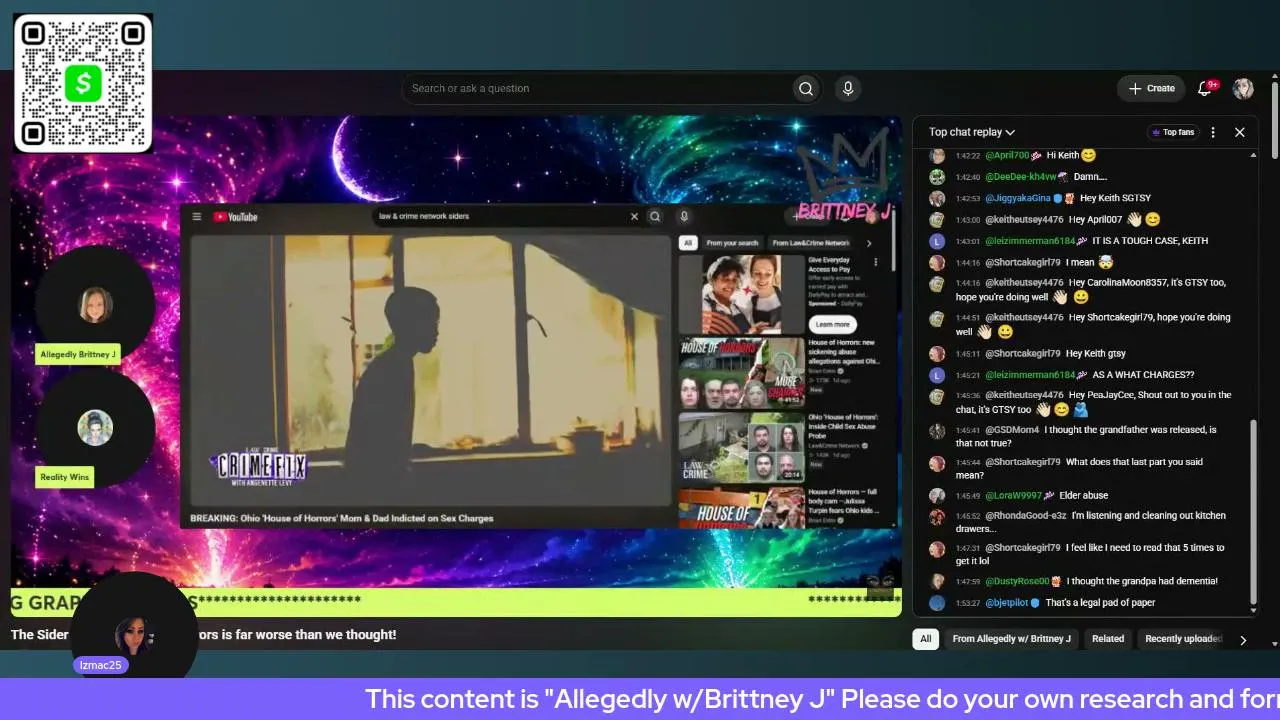Click the username @DeeDee-kh4vw in chat
This screenshot has height=720, width=1280.
click(x=1020, y=177)
